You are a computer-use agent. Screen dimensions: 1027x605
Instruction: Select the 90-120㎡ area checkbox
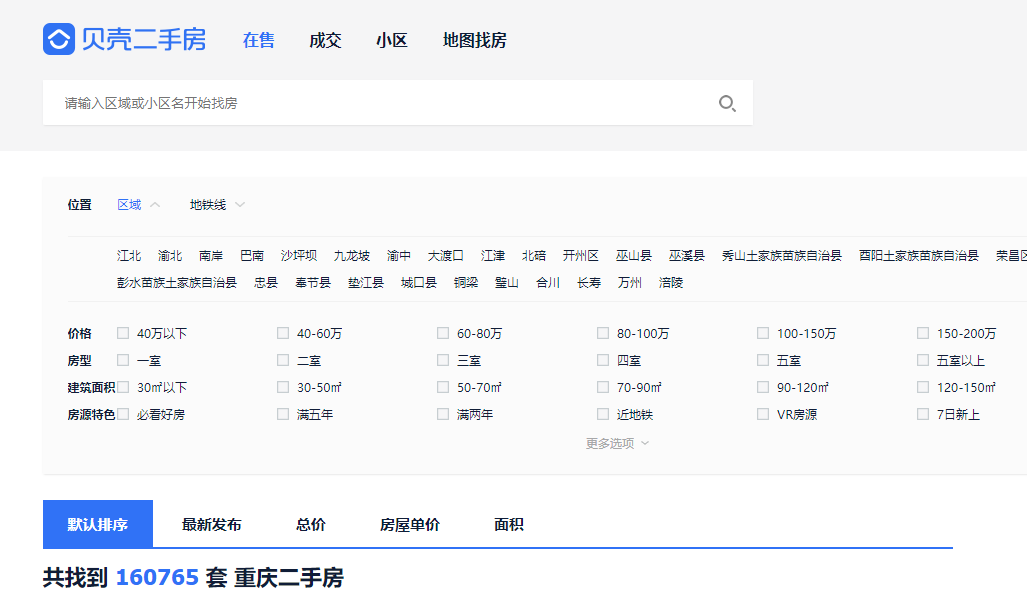[x=763, y=387]
